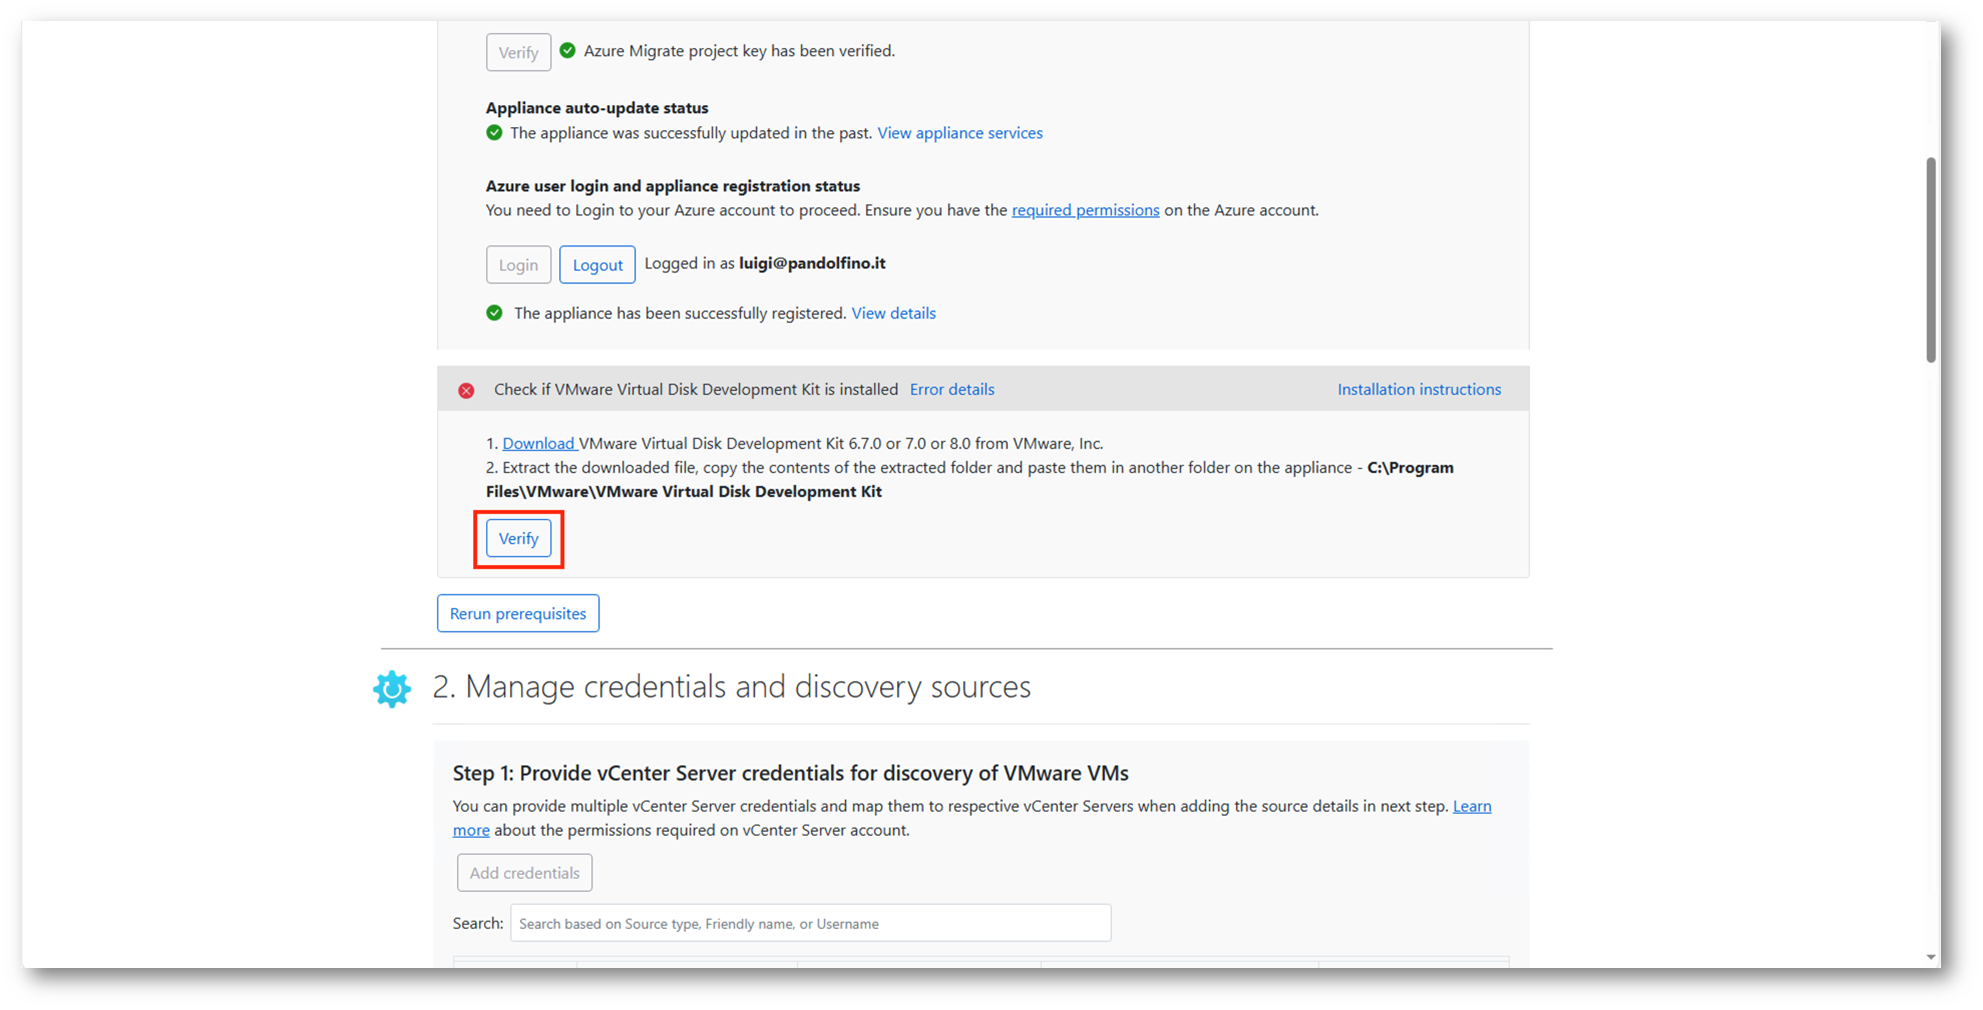1983x1010 pixels.
Task: Click the Add credentials button
Action: coord(524,873)
